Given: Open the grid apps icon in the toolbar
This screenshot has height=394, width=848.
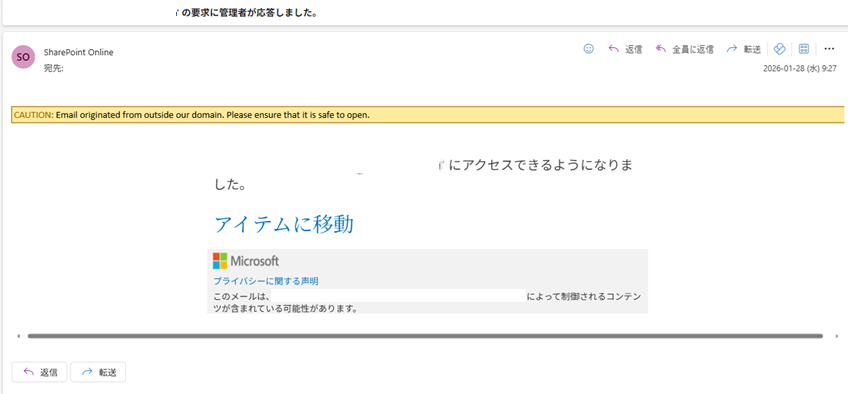Looking at the screenshot, I should [804, 49].
